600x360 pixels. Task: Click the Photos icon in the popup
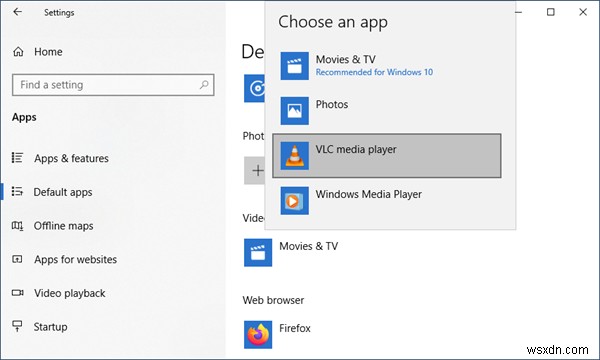294,111
